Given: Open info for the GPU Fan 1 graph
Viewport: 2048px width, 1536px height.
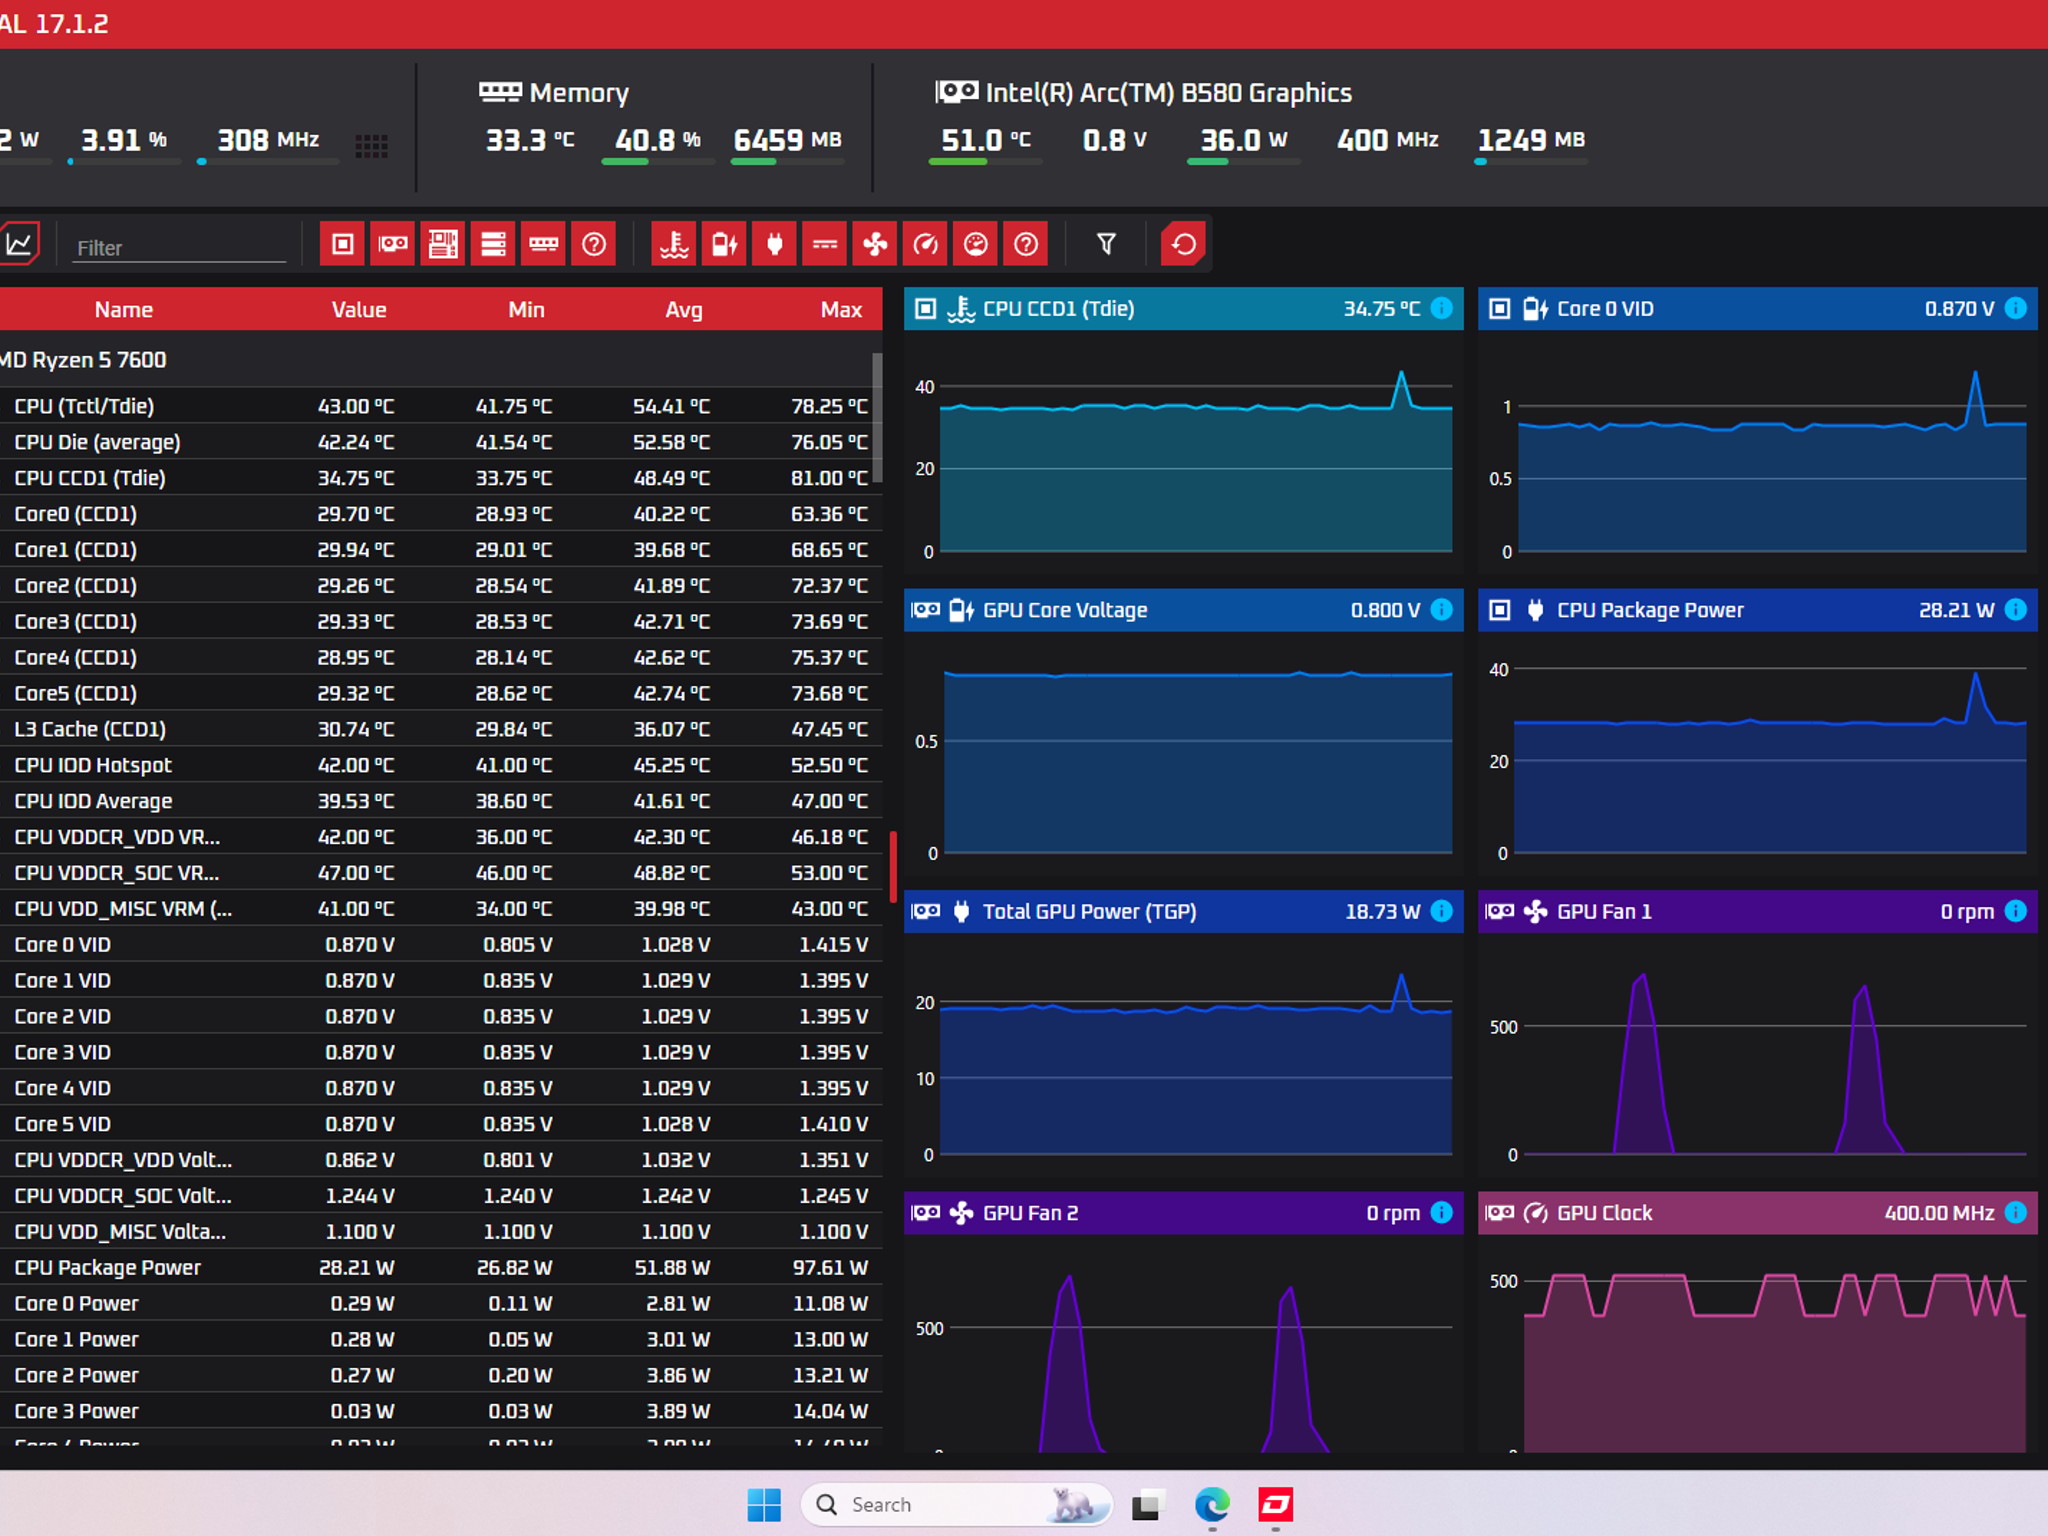Looking at the screenshot, I should pyautogui.click(x=2016, y=910).
